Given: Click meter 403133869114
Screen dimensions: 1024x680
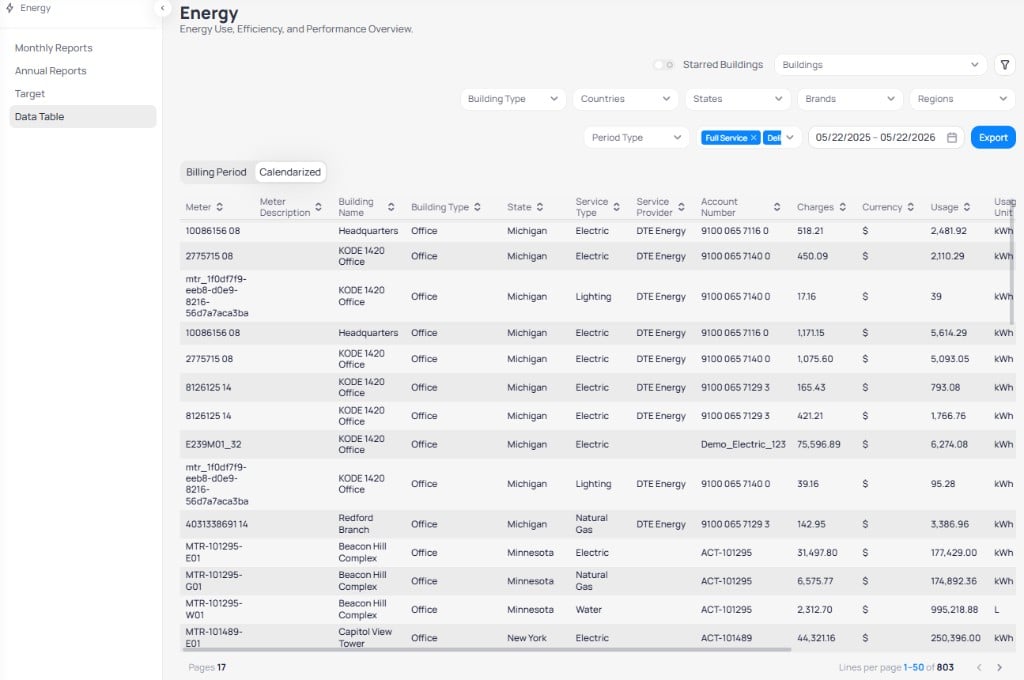Looking at the screenshot, I should tap(216, 524).
